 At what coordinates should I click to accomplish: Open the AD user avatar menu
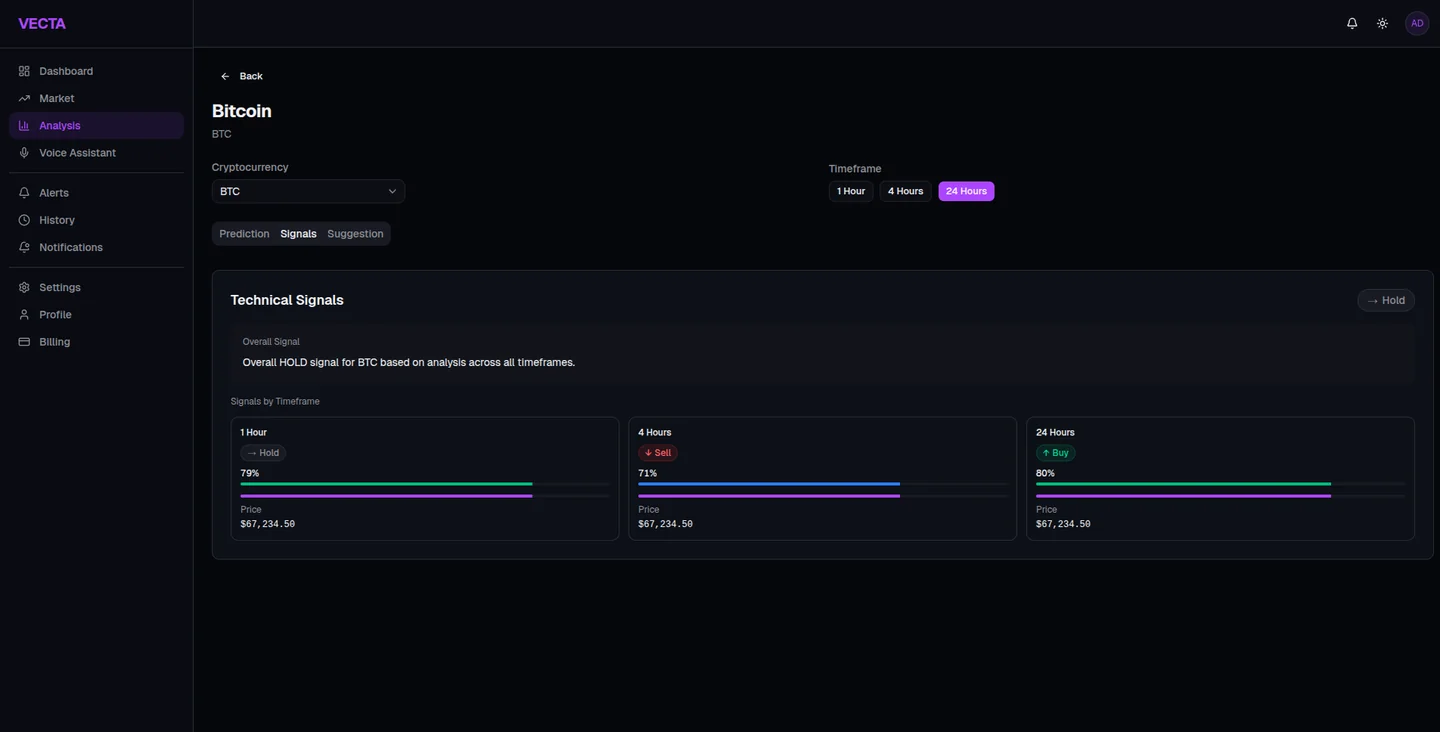[x=1417, y=23]
